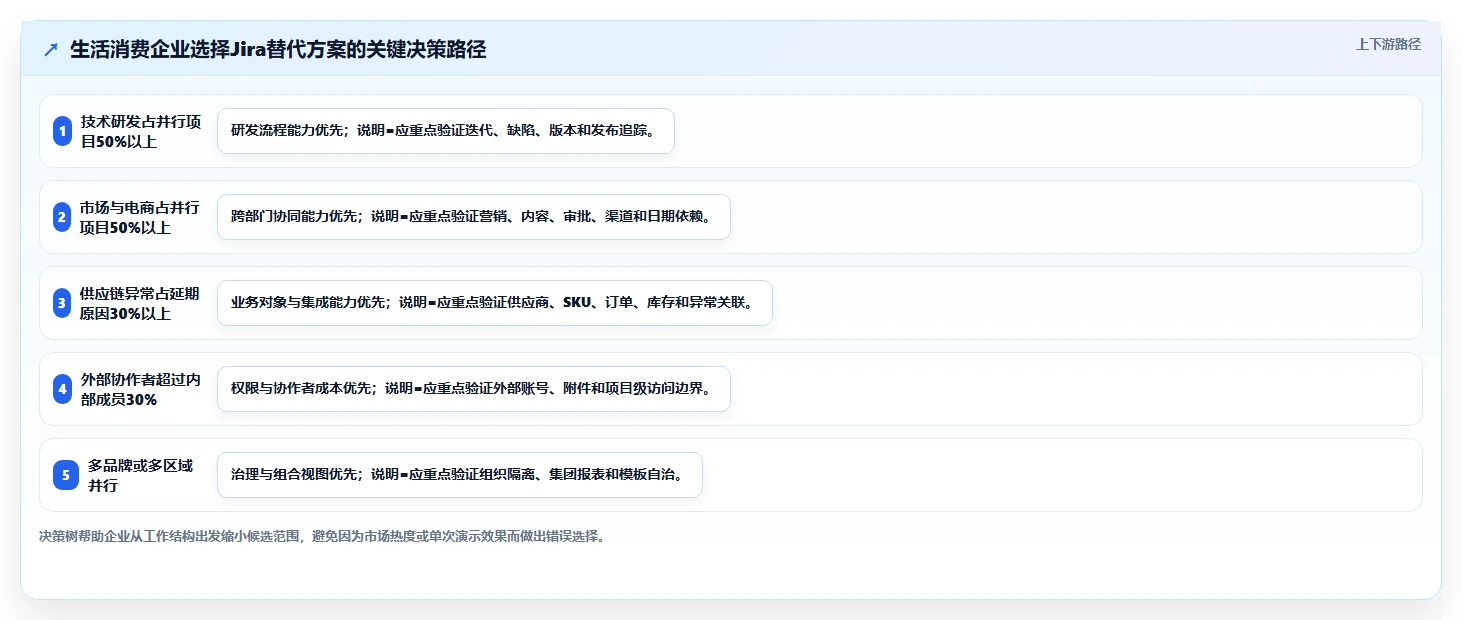1462x620 pixels.
Task: Click the footer note starting 决策树帮助企业
Action: click(322, 536)
